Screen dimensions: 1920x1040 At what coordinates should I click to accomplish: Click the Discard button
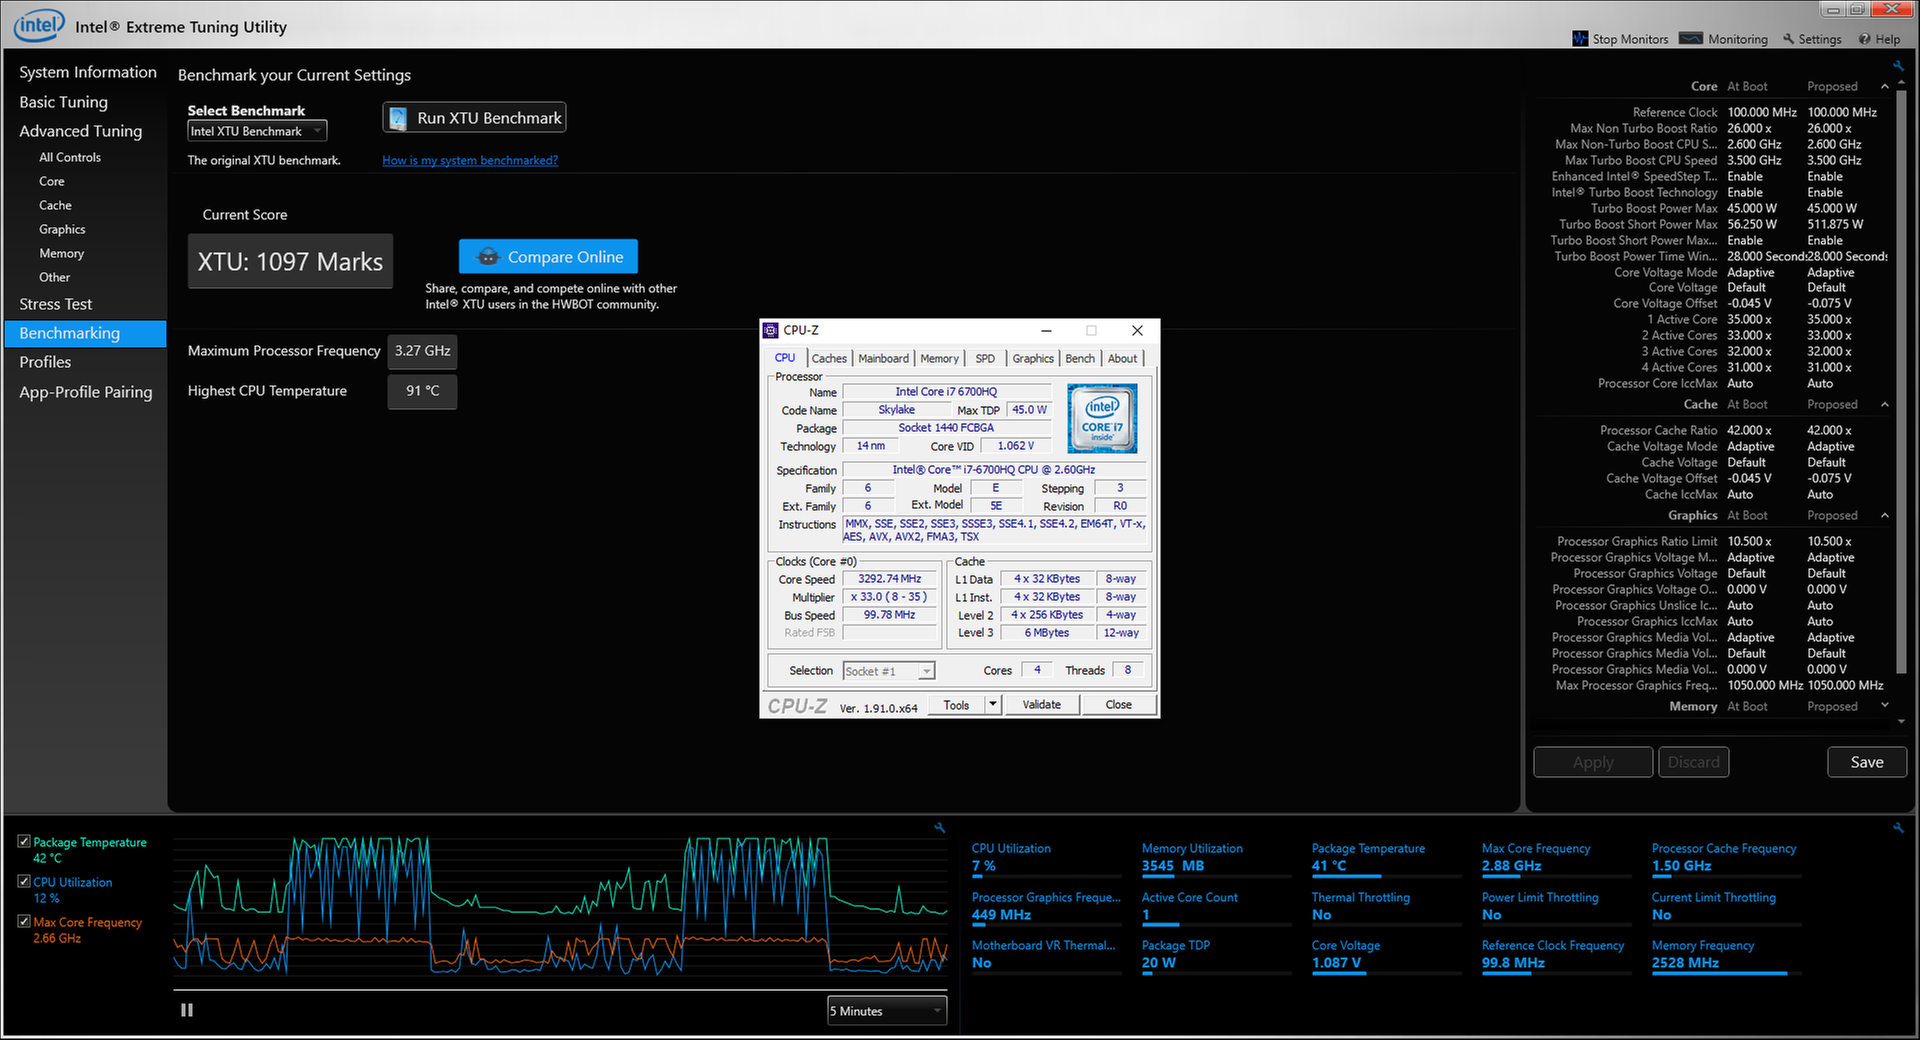click(x=1693, y=762)
